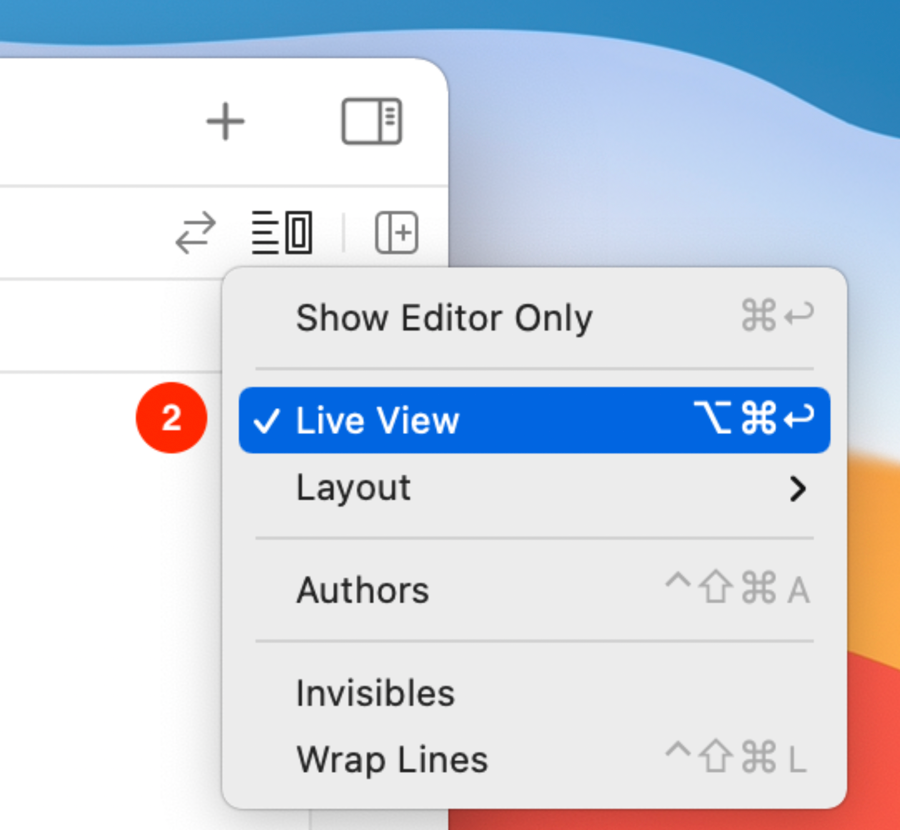Click the Wrap Lines shortcut hint
The height and width of the screenshot is (830, 900).
(x=736, y=760)
